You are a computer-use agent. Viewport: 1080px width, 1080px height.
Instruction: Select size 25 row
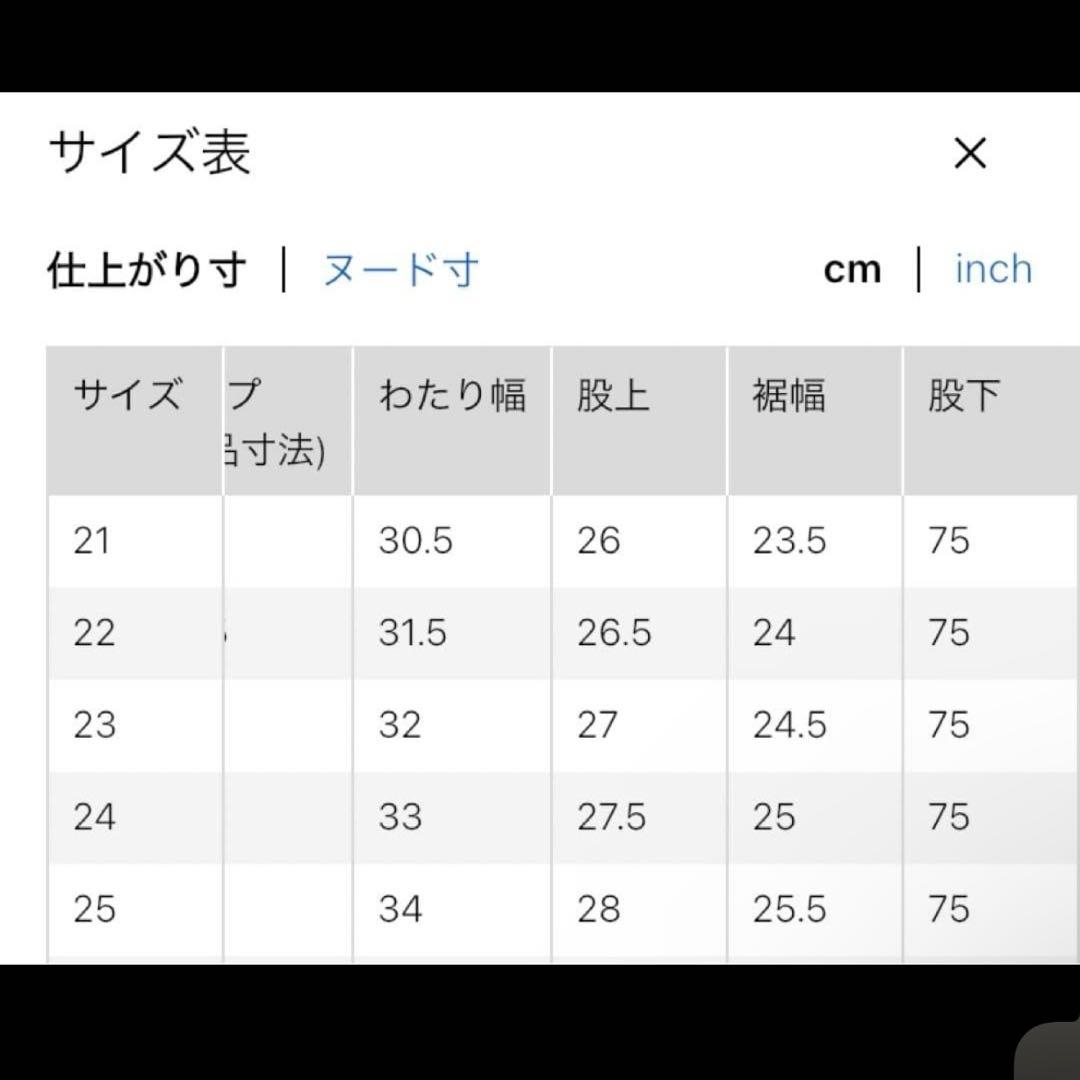pos(562,910)
